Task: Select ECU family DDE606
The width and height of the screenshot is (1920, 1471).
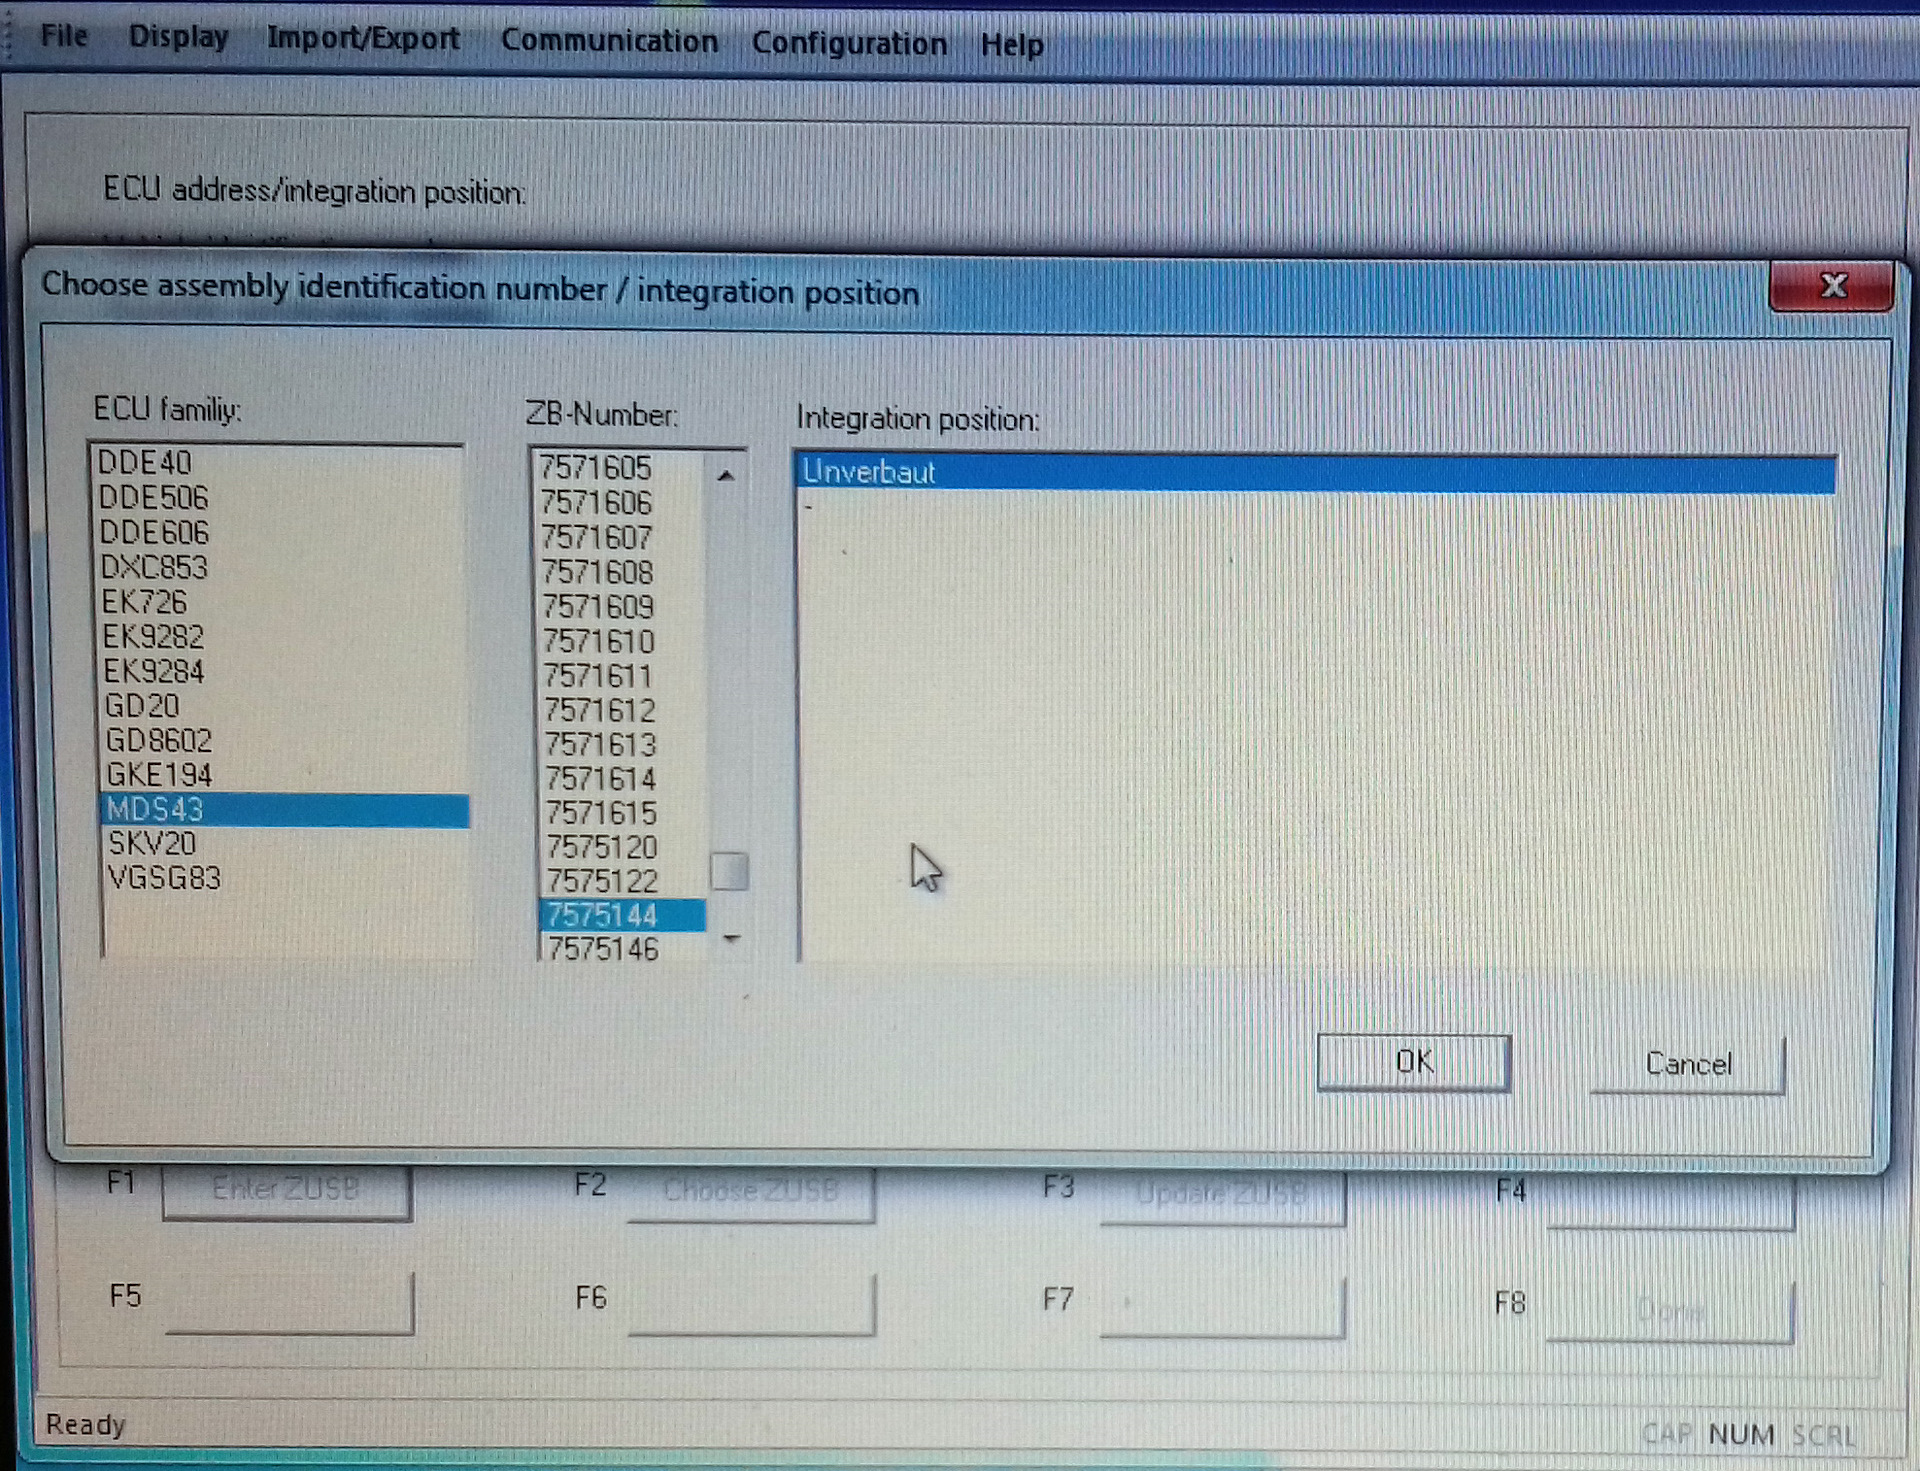Action: (x=154, y=532)
